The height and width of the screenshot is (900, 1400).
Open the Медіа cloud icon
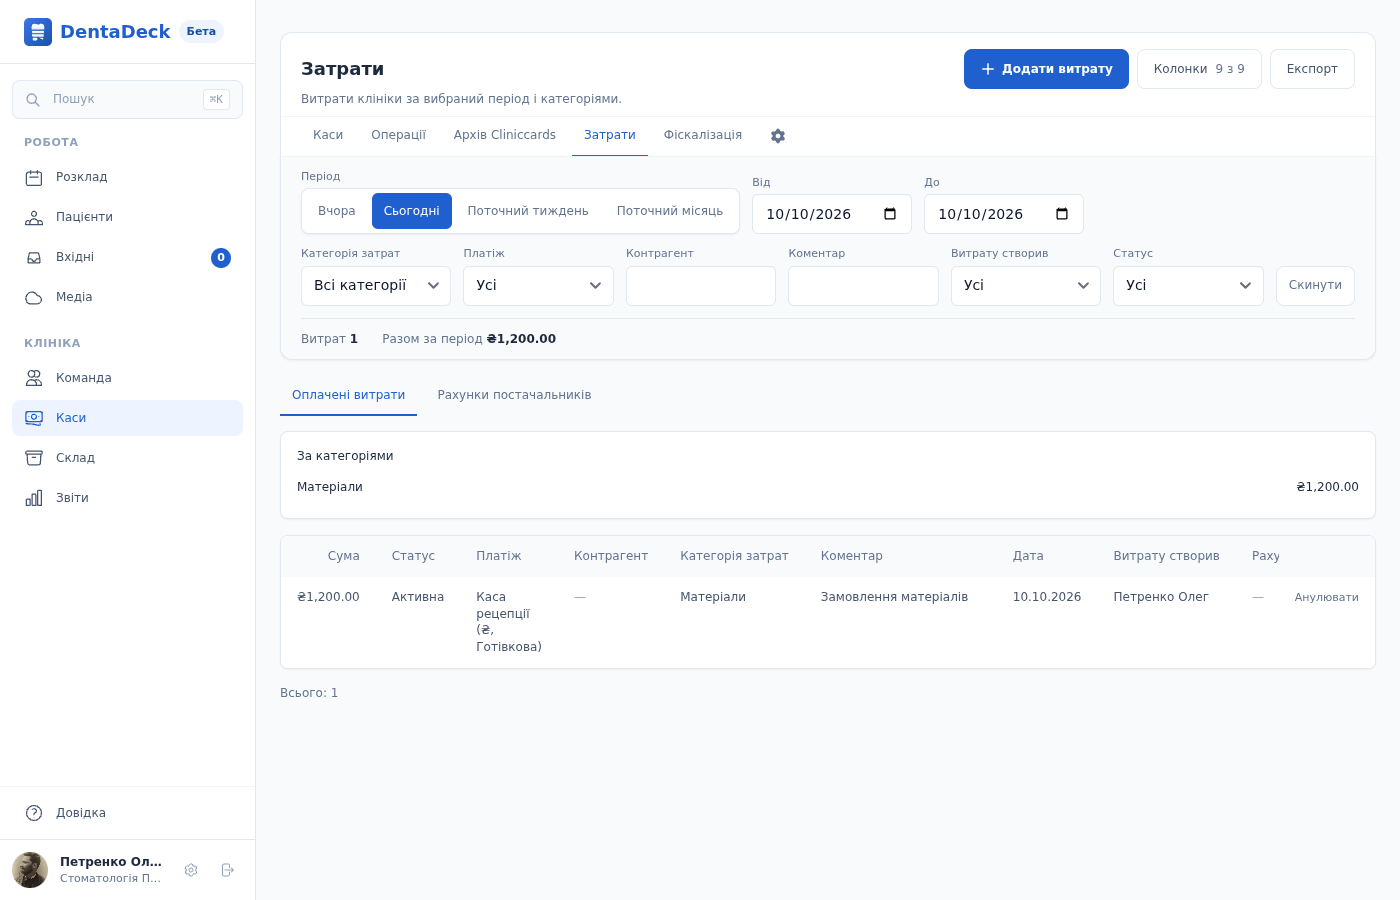pyautogui.click(x=34, y=298)
